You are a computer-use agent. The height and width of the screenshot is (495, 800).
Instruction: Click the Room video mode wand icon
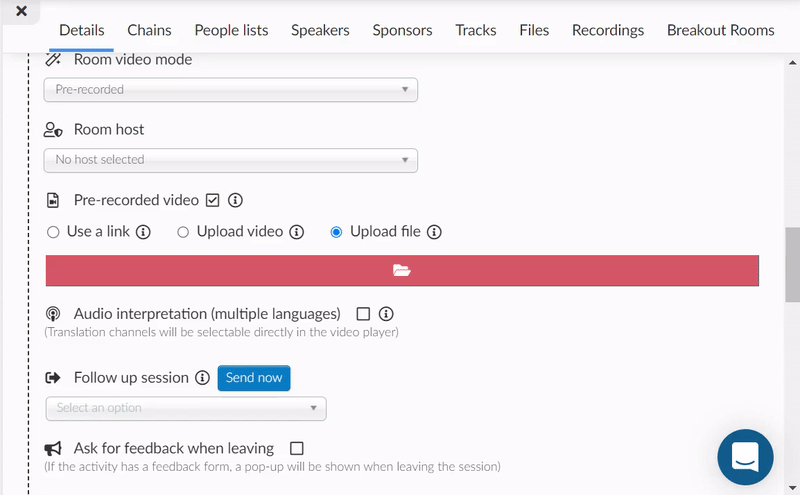53,60
